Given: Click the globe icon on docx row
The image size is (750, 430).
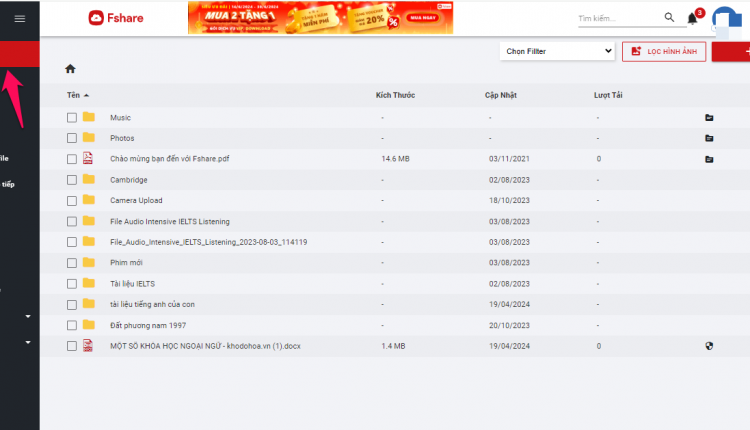Looking at the screenshot, I should coord(709,346).
